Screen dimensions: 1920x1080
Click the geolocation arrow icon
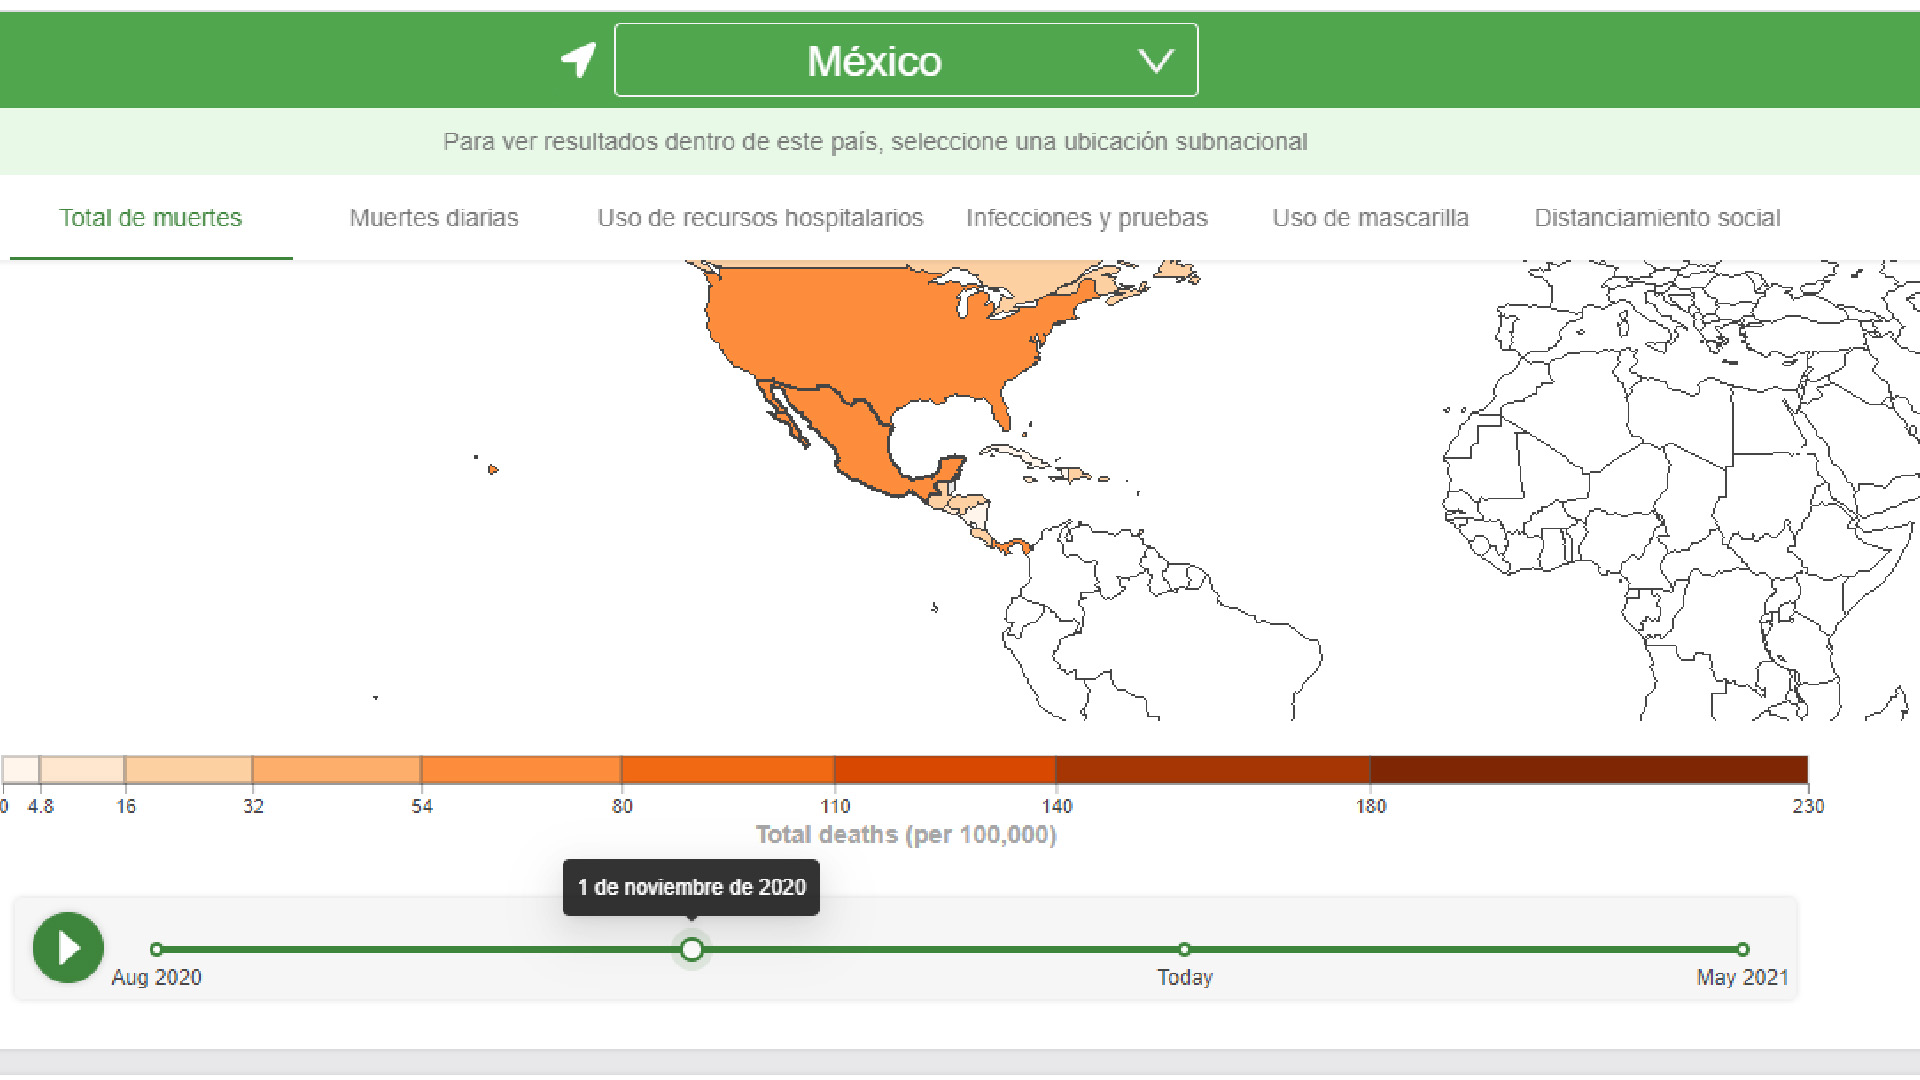tap(577, 60)
